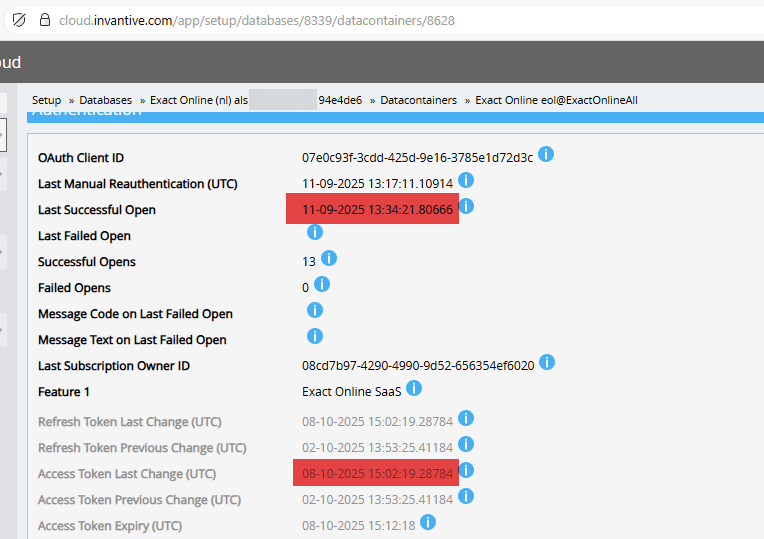Show info for Successful Opens count

[329, 259]
